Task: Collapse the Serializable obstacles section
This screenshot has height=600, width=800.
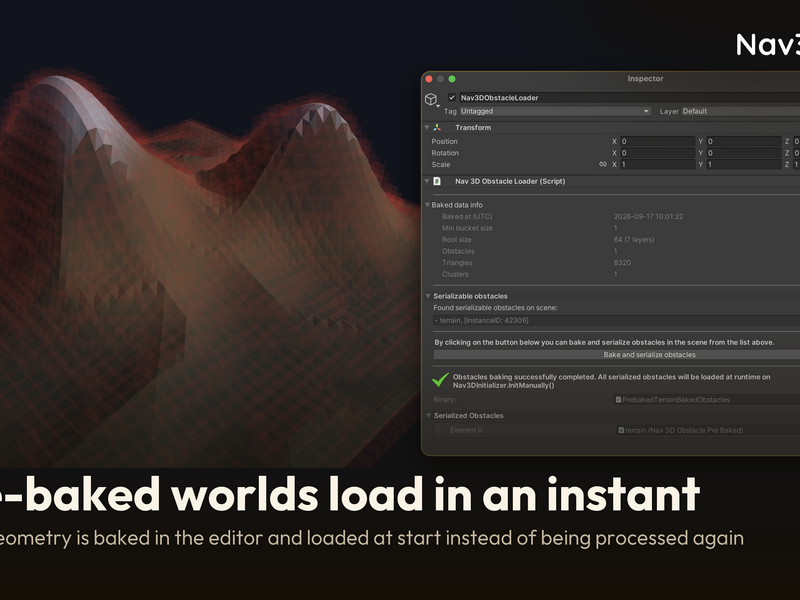Action: point(428,296)
